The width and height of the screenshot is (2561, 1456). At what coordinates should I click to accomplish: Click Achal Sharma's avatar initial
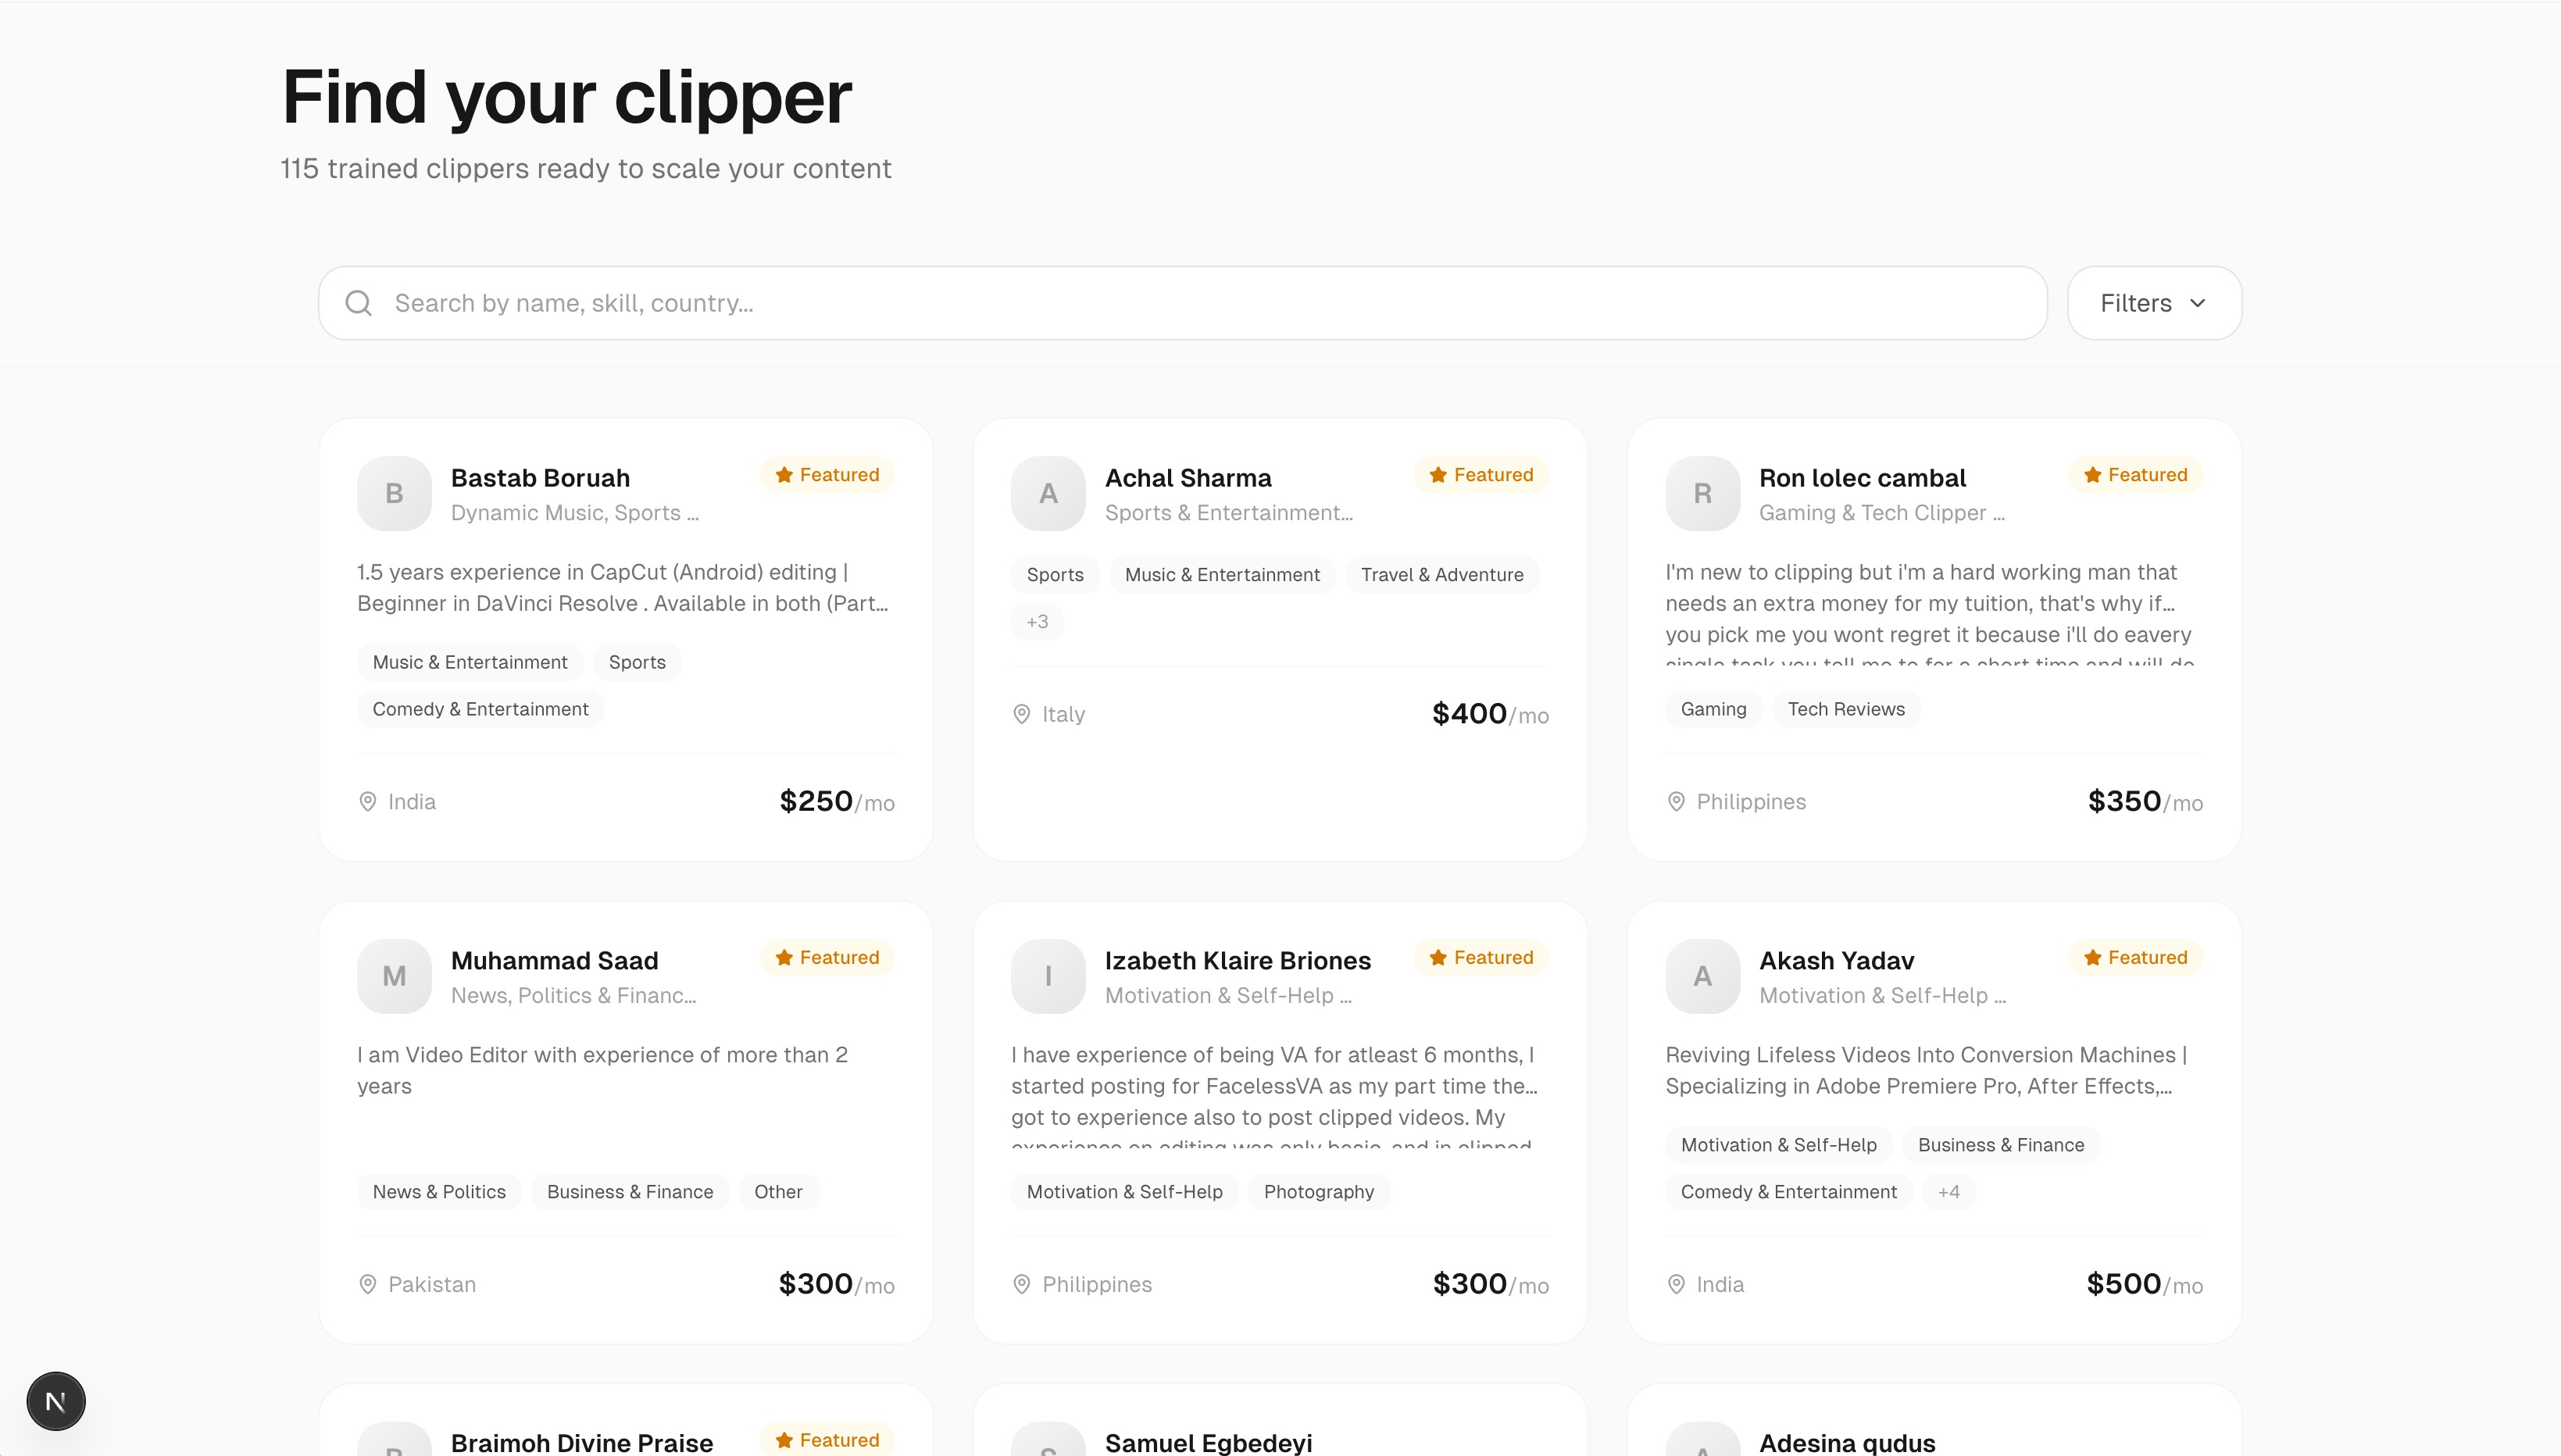pyautogui.click(x=1048, y=493)
